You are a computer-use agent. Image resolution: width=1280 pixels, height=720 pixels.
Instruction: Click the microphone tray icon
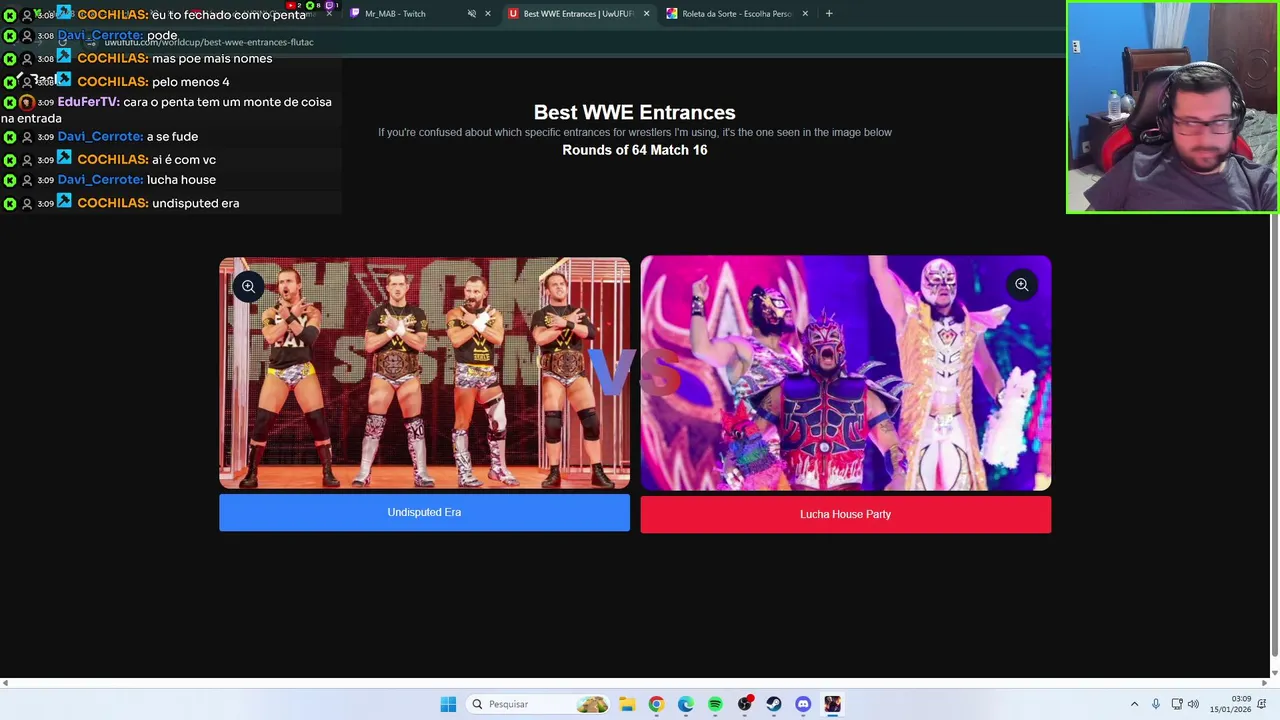(x=1156, y=704)
